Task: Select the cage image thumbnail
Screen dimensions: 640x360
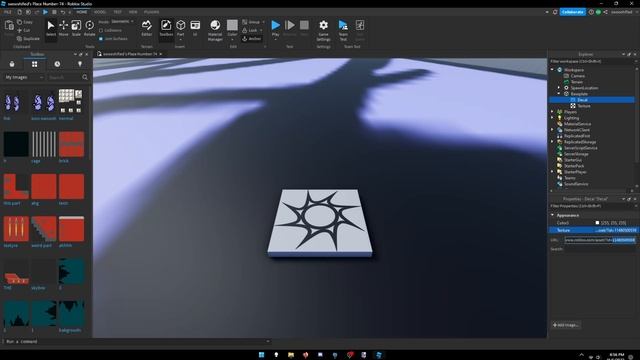Action: click(44, 144)
